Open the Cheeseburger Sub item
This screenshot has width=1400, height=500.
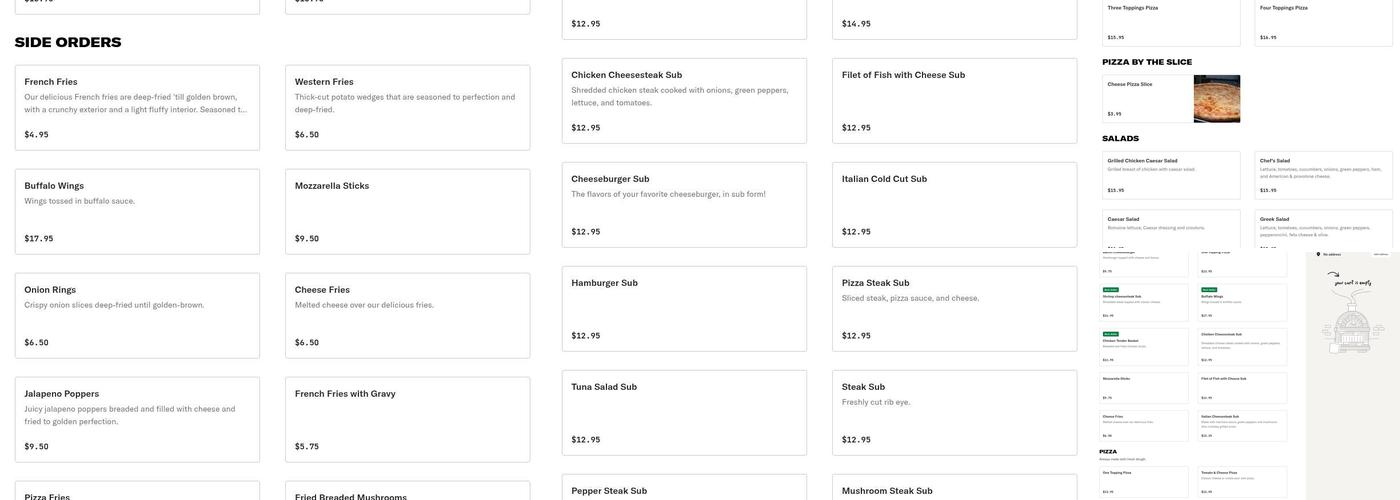click(x=684, y=204)
